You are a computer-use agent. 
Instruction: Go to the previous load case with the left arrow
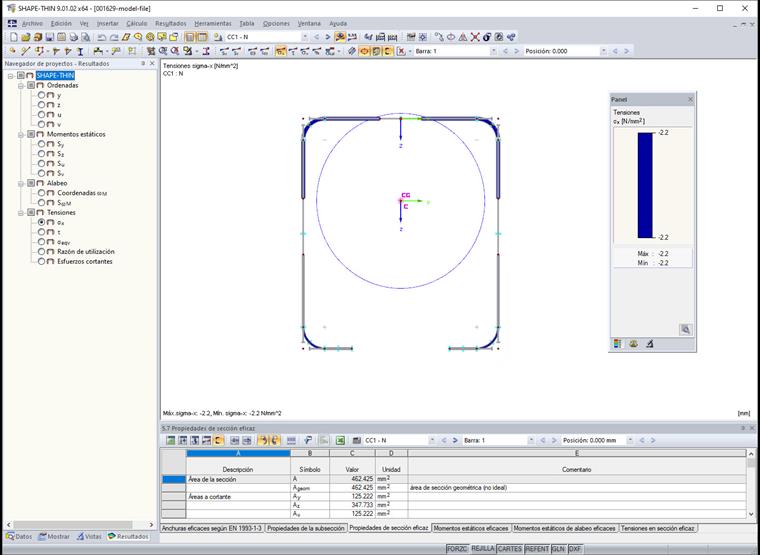coord(317,37)
